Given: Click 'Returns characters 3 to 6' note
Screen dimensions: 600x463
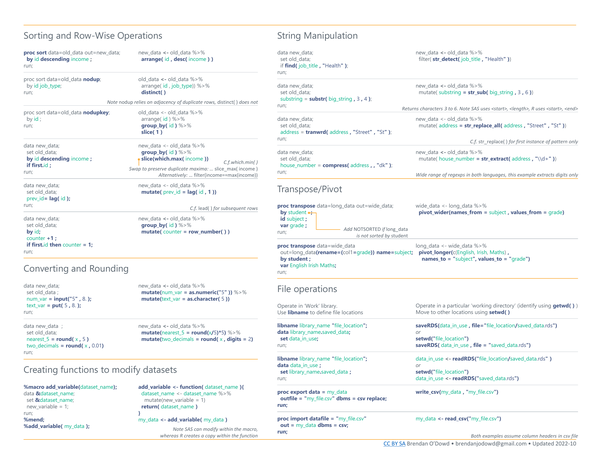Looking at the screenshot, I should 490,109.
